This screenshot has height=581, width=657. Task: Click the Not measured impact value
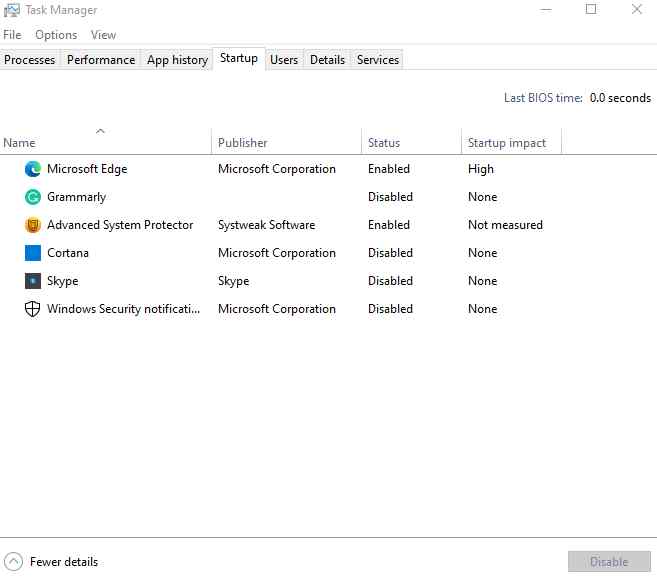[x=505, y=225]
